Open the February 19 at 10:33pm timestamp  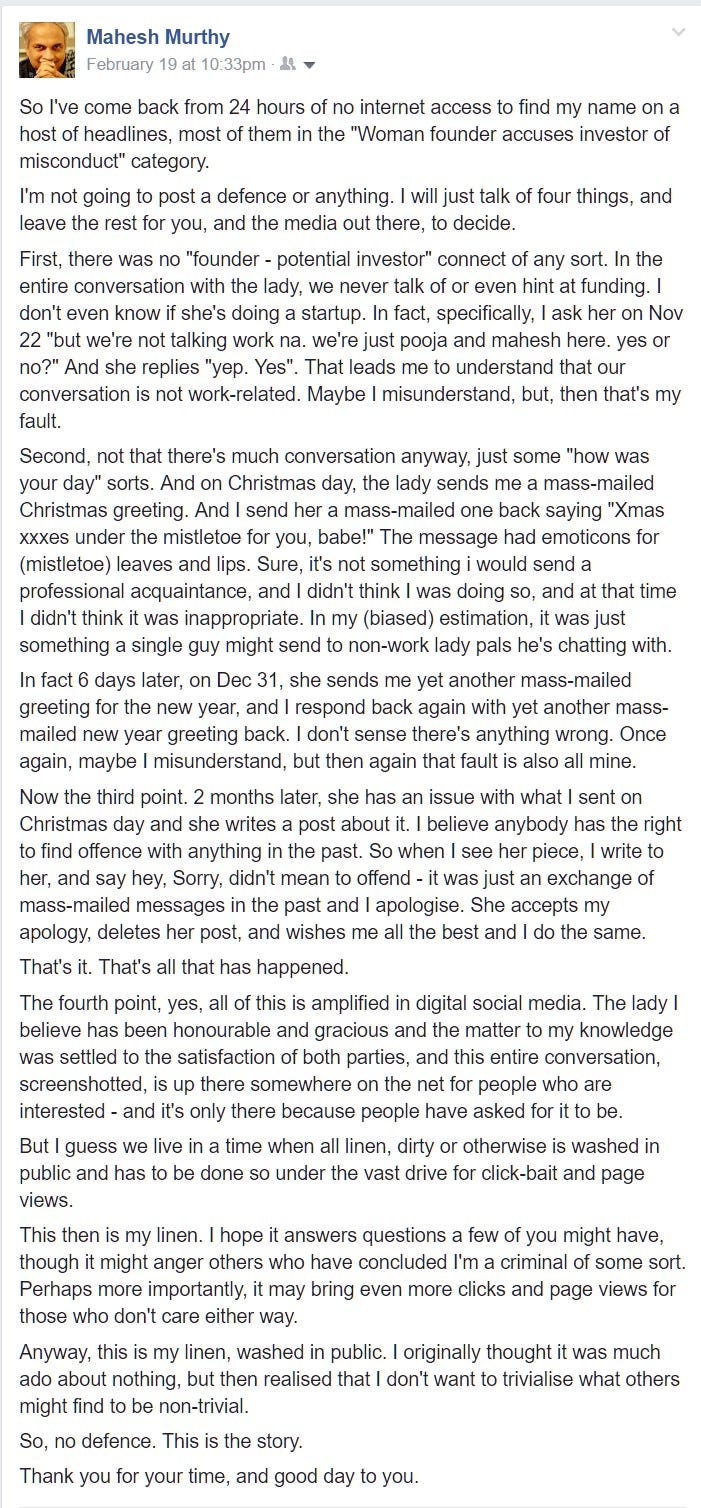point(176,64)
